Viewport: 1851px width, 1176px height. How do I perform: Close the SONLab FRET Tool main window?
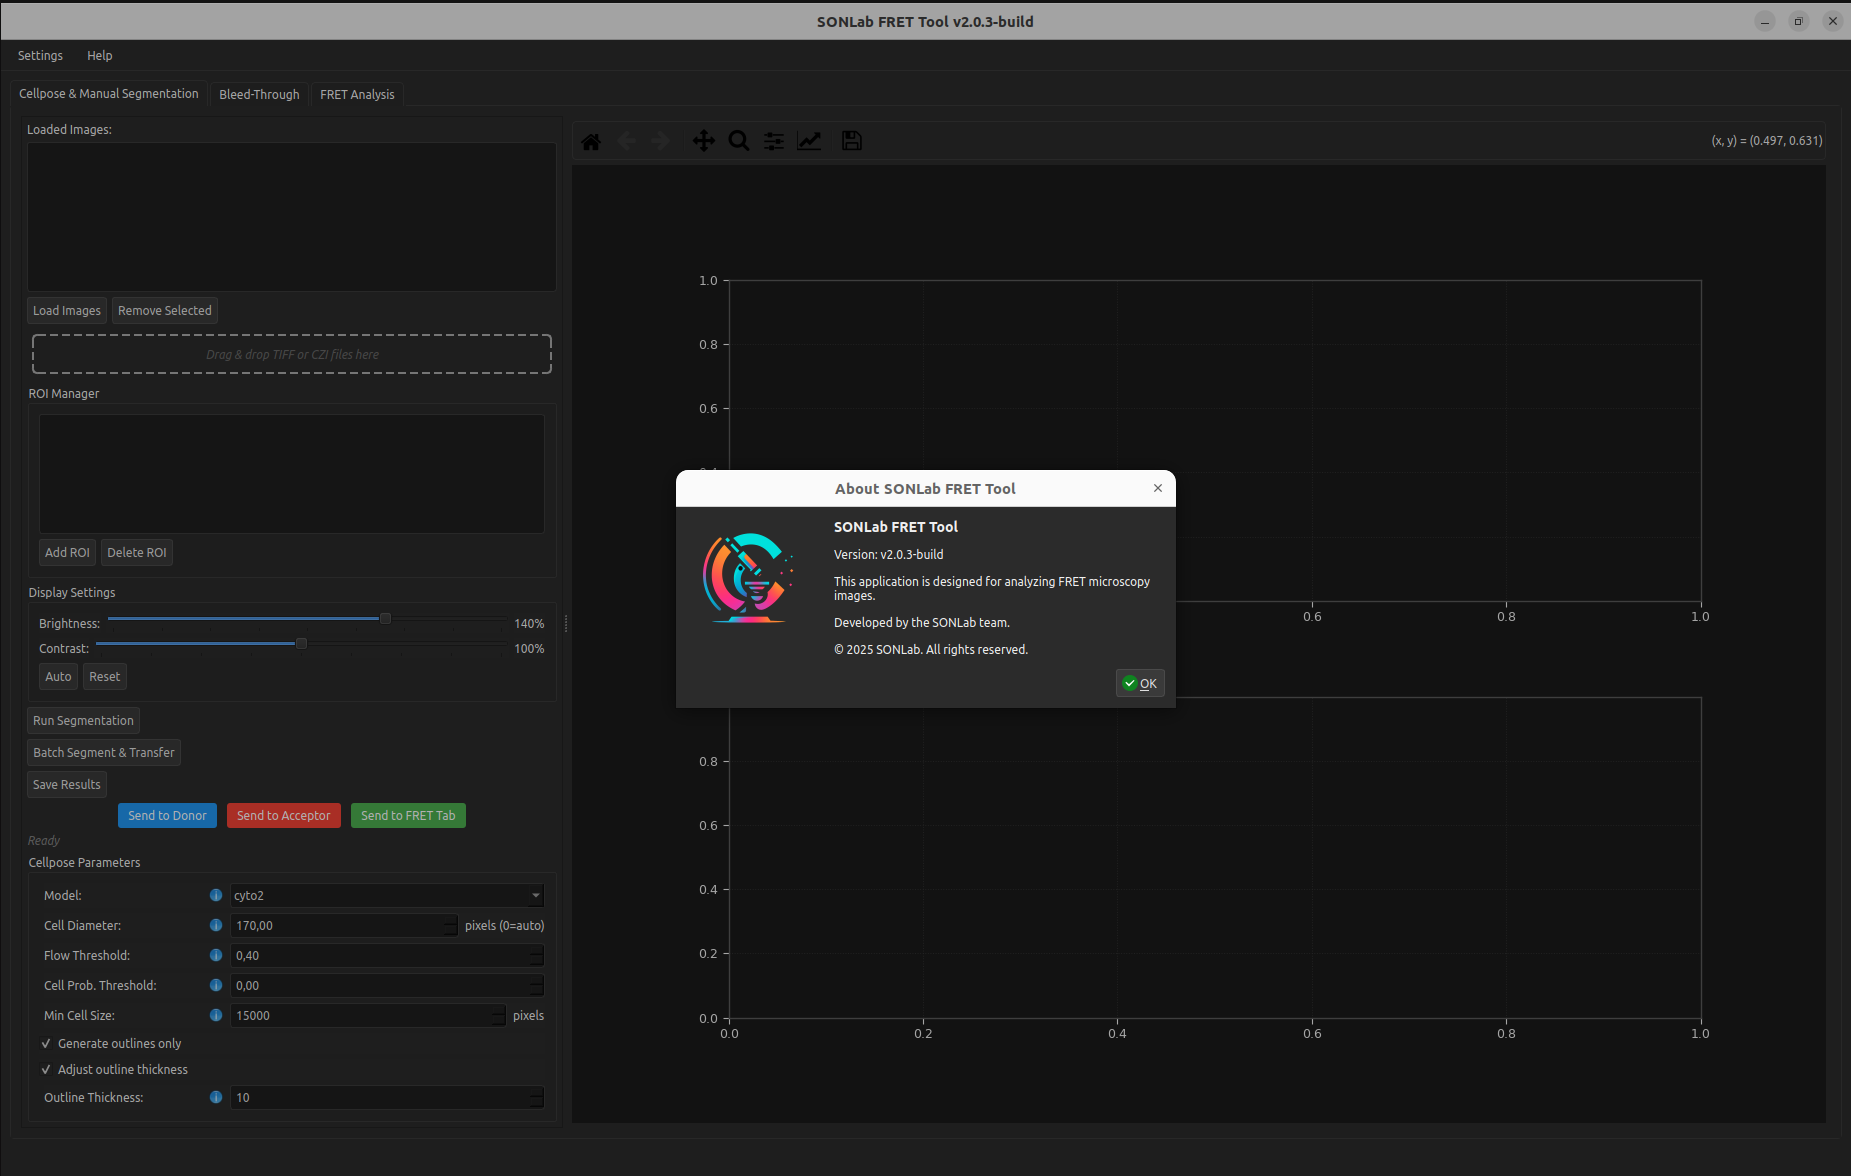coord(1832,21)
